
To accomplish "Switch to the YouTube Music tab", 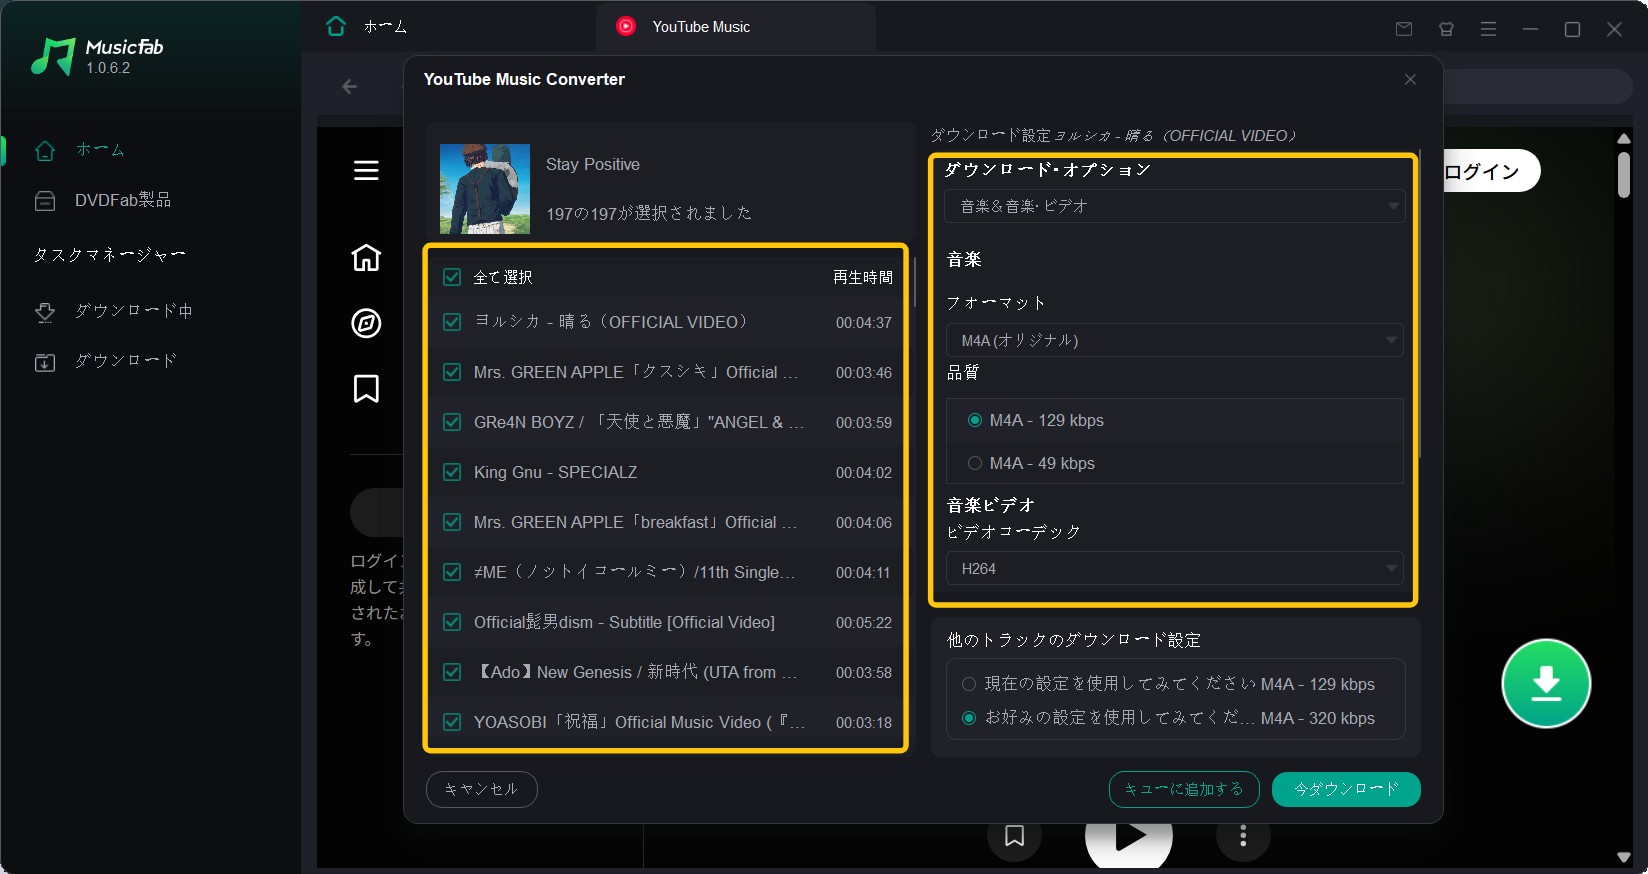I will (x=735, y=27).
